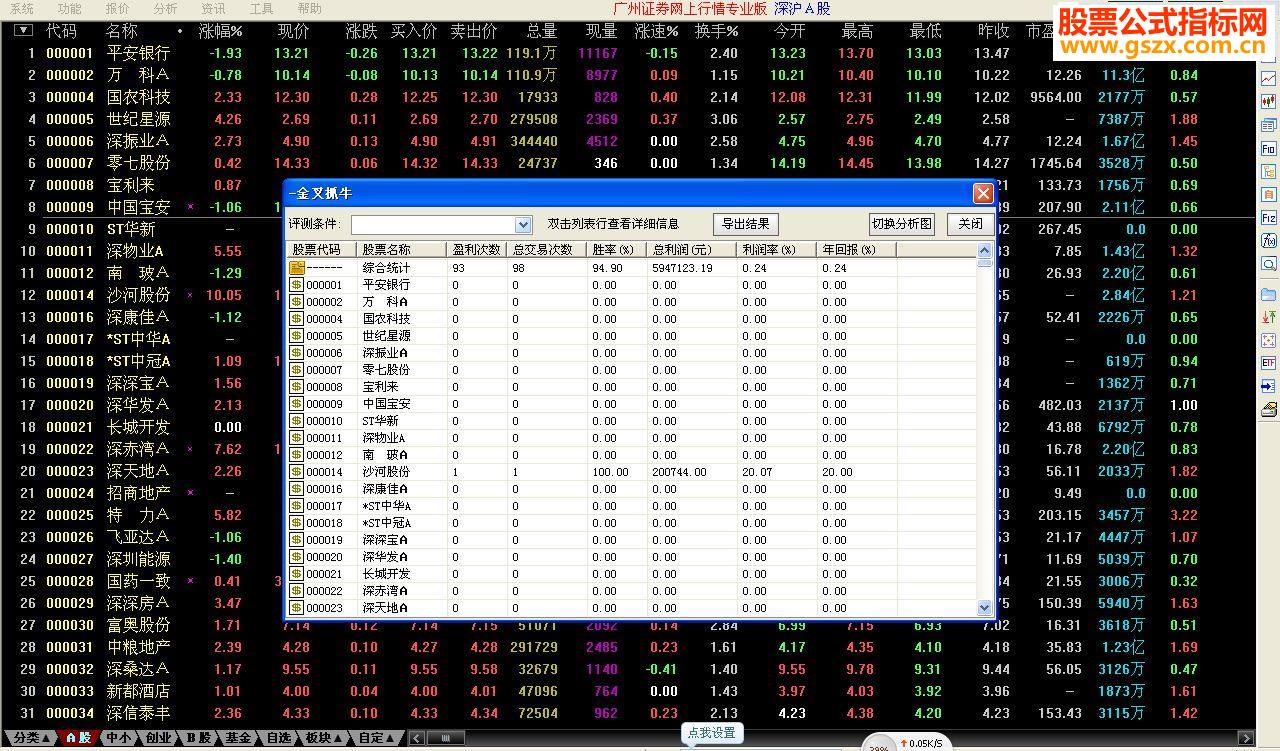The width and height of the screenshot is (1280, 751).
Task: Open the 报价 menu
Action: (117, 8)
